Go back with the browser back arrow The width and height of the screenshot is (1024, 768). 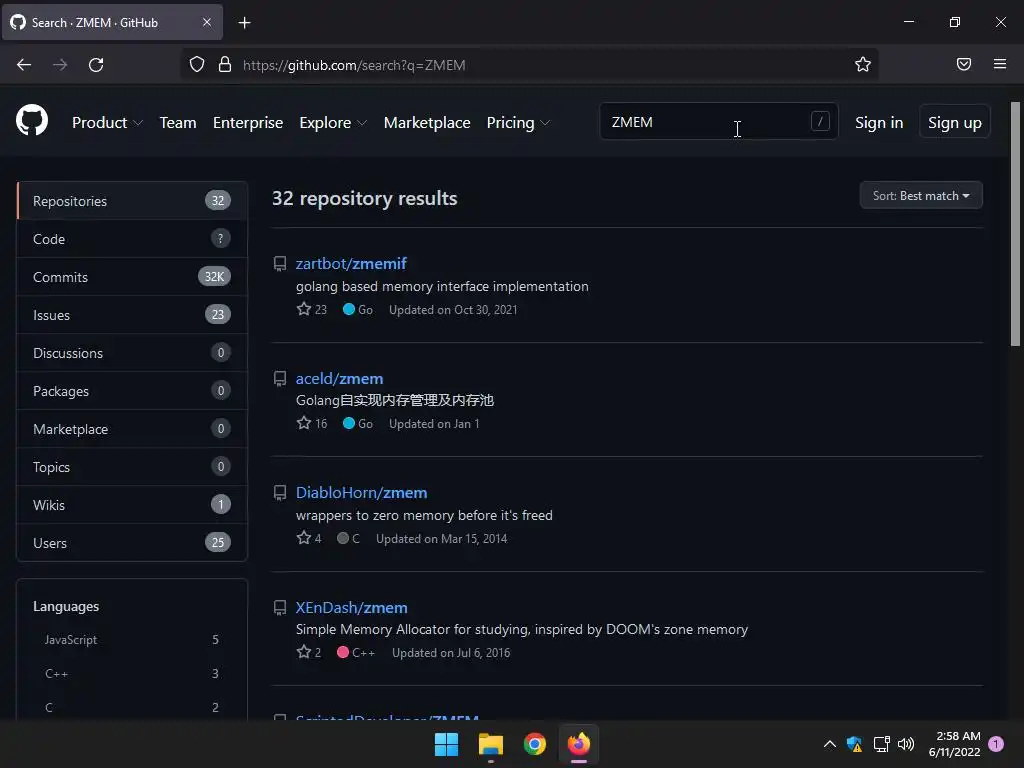tap(24, 65)
